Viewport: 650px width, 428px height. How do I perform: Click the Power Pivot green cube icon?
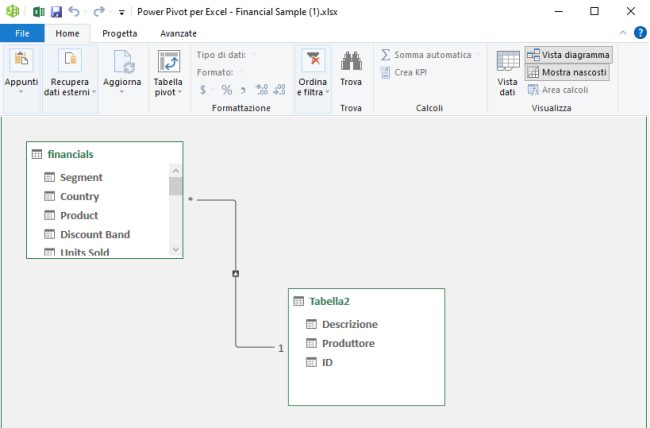click(x=12, y=11)
